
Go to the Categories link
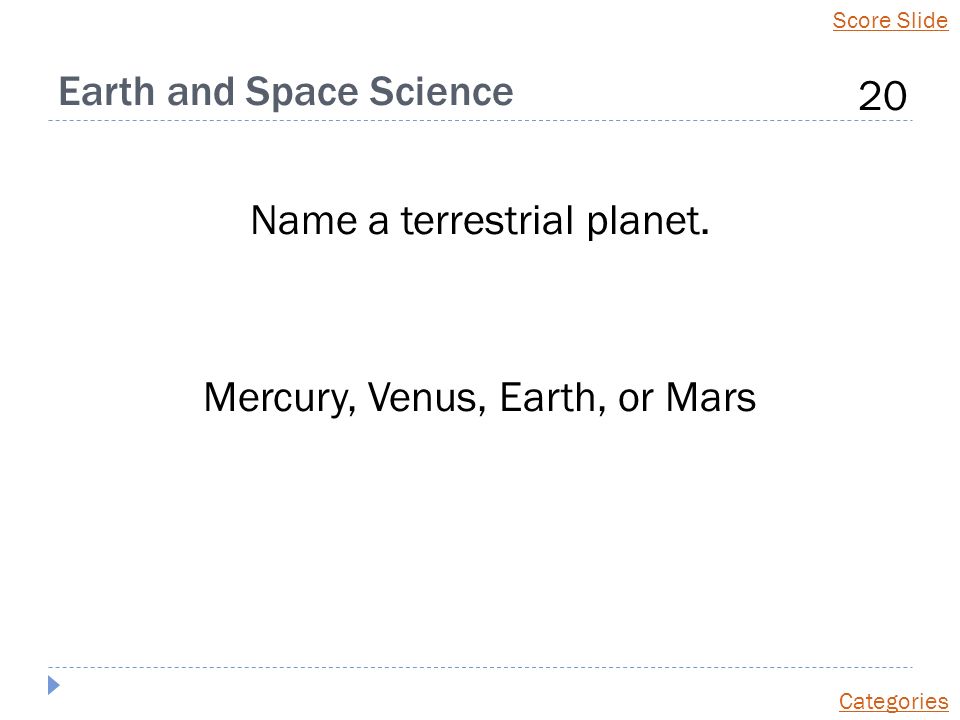[x=893, y=702]
